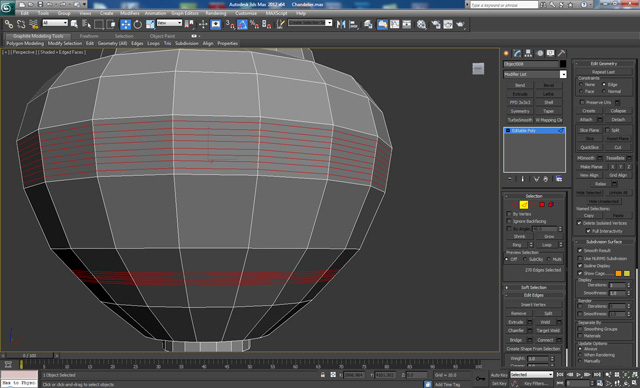Image resolution: width=640 pixels, height=388 pixels.
Task: Click the Connect button
Action: click(545, 340)
